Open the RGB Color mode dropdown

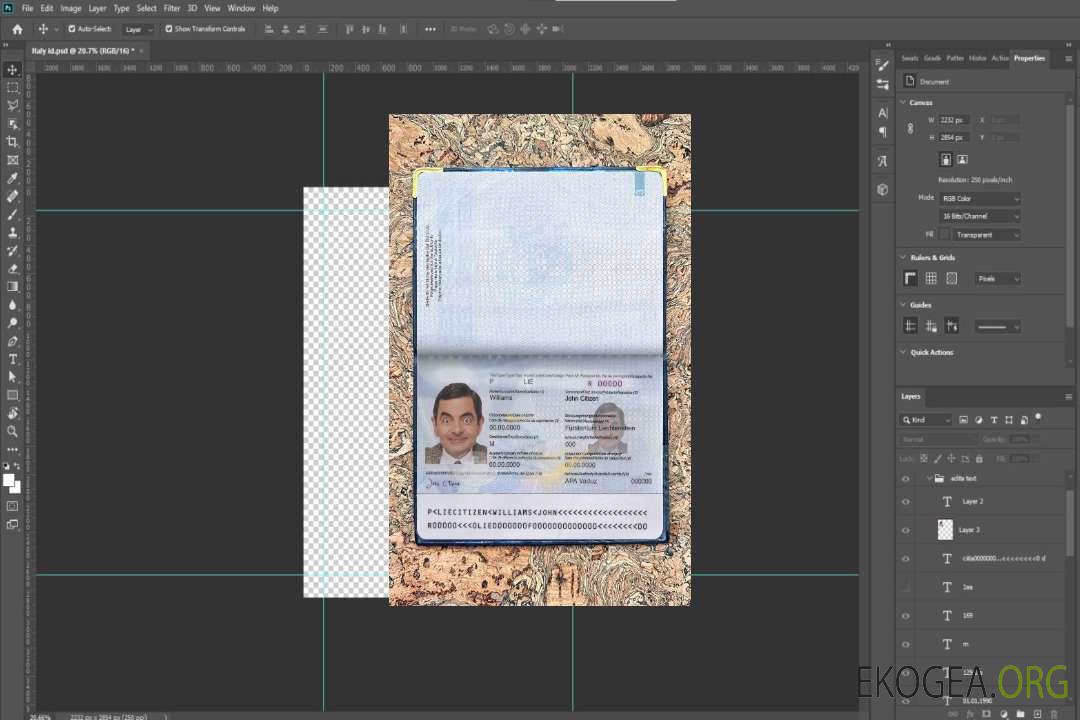coord(980,199)
